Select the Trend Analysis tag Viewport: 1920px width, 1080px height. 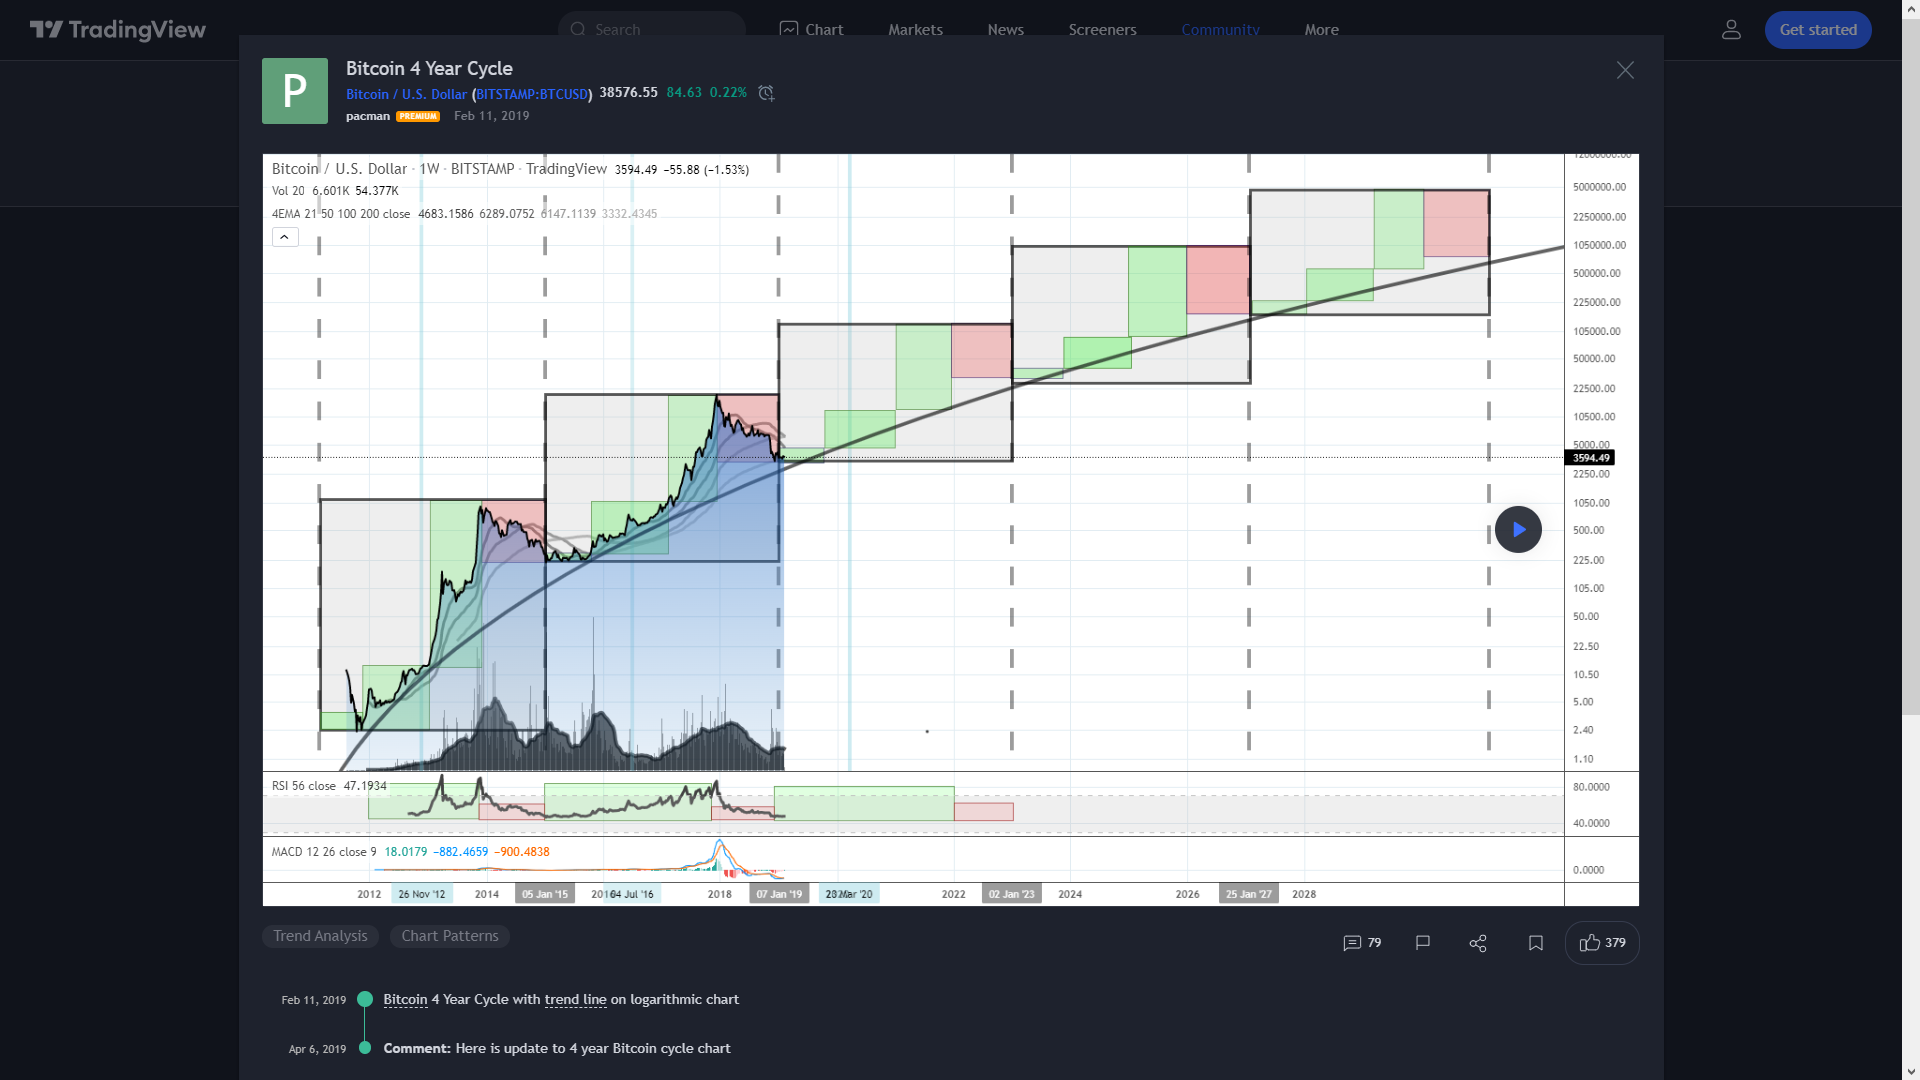point(320,936)
